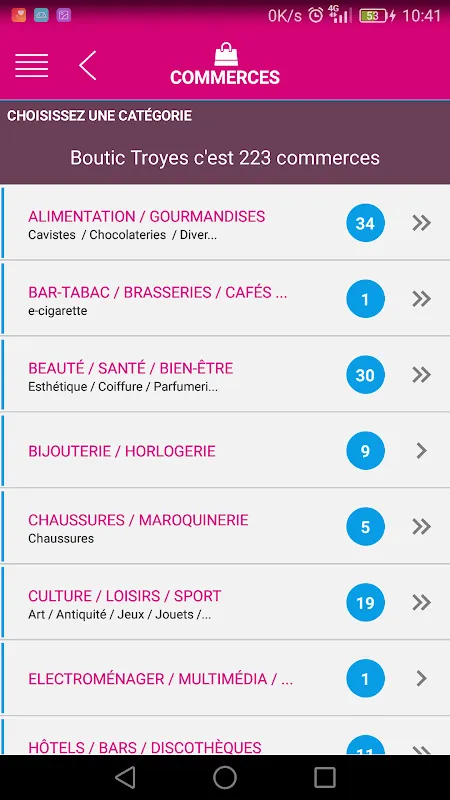Open Android recent apps square button

coord(324,778)
